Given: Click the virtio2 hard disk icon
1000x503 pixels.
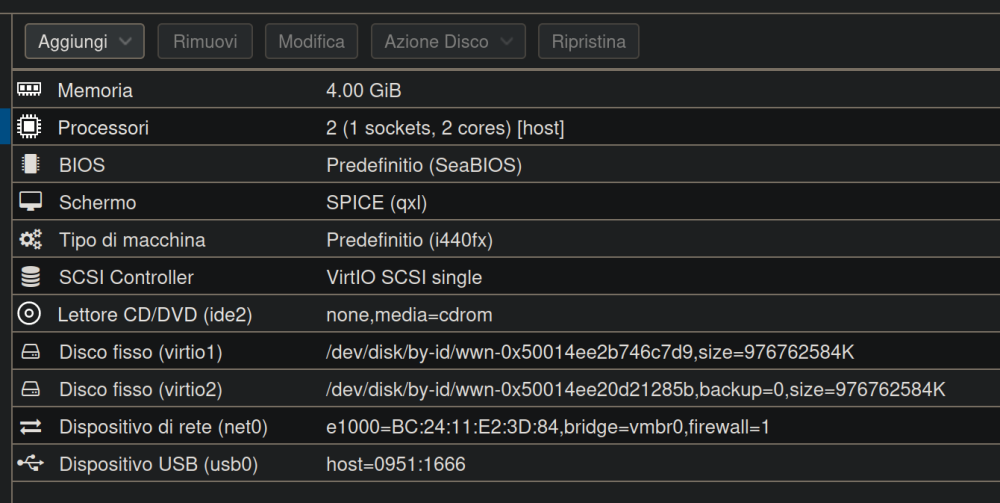Looking at the screenshot, I should click(x=31, y=389).
